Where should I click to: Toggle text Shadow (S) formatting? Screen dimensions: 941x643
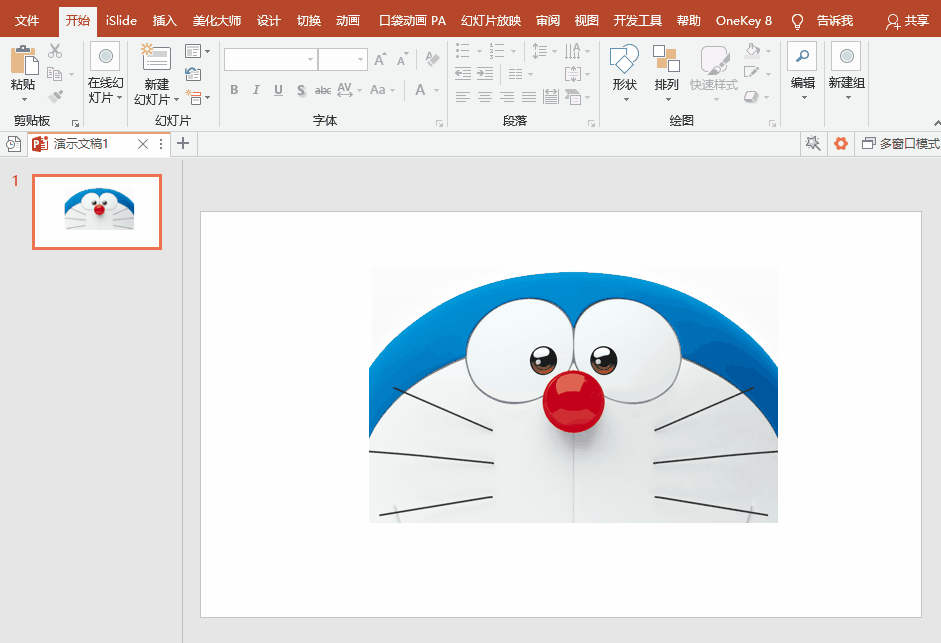coord(301,91)
